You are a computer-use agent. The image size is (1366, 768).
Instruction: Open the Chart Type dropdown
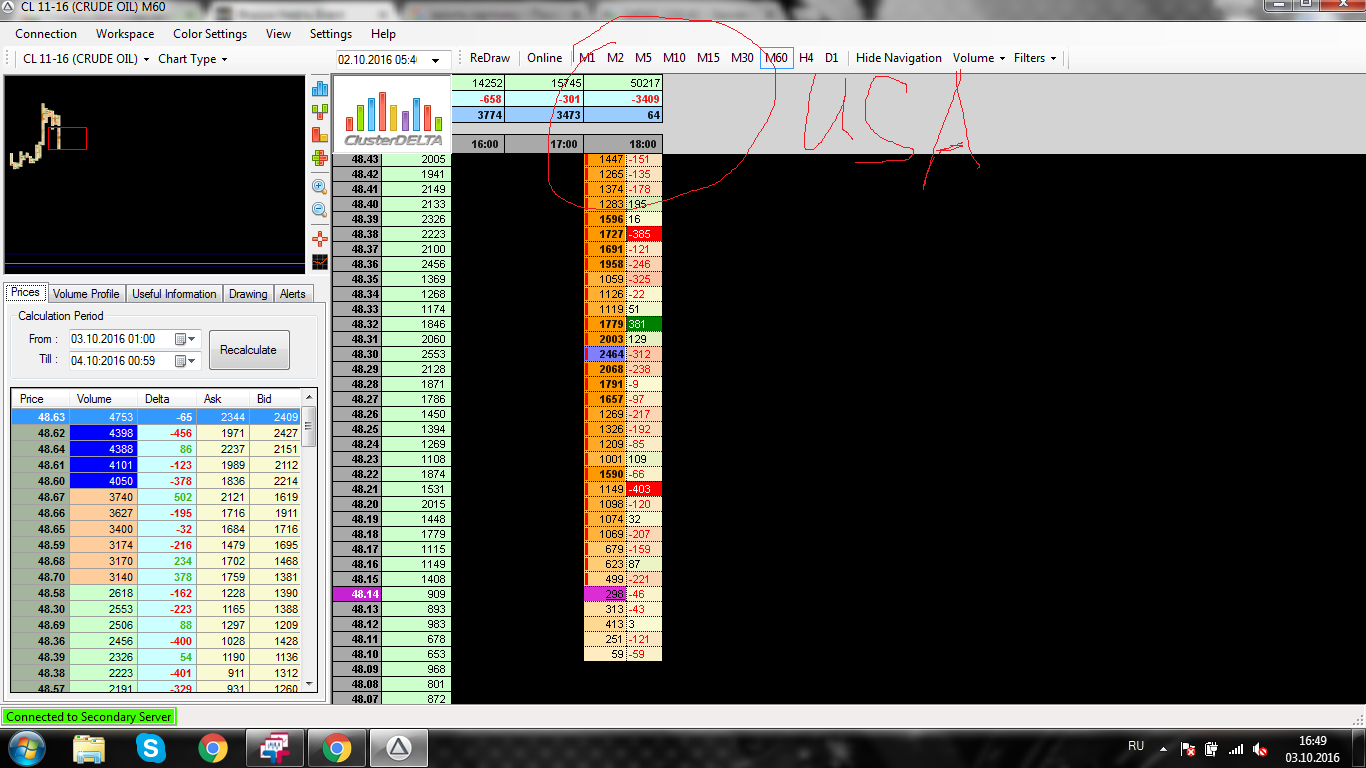[193, 59]
